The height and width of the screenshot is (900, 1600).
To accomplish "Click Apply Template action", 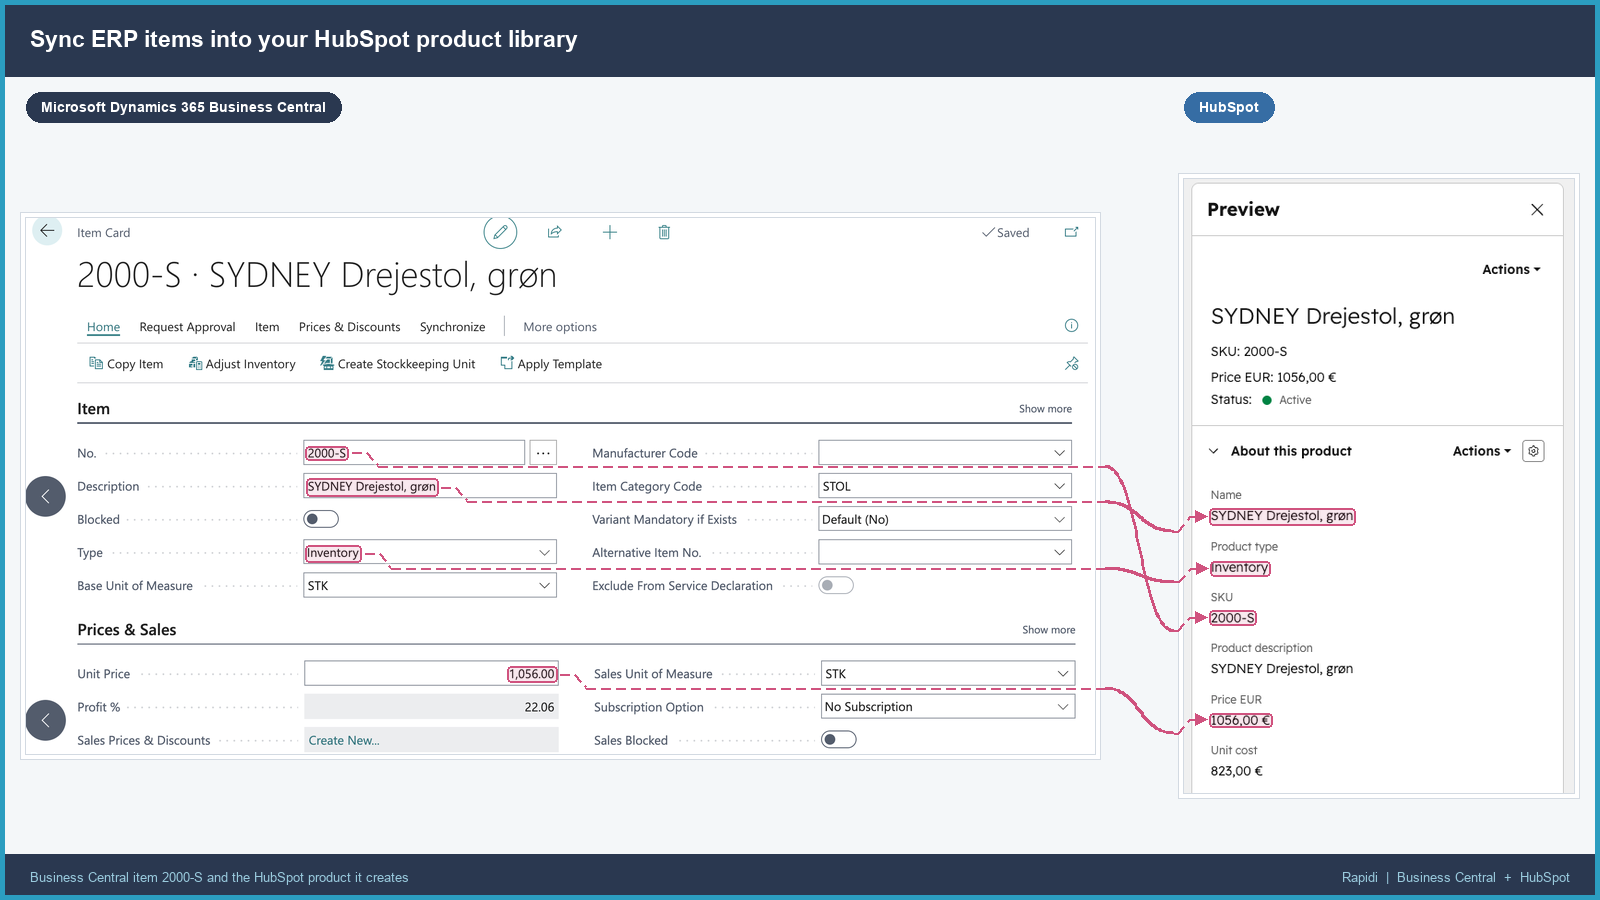I will (x=551, y=364).
